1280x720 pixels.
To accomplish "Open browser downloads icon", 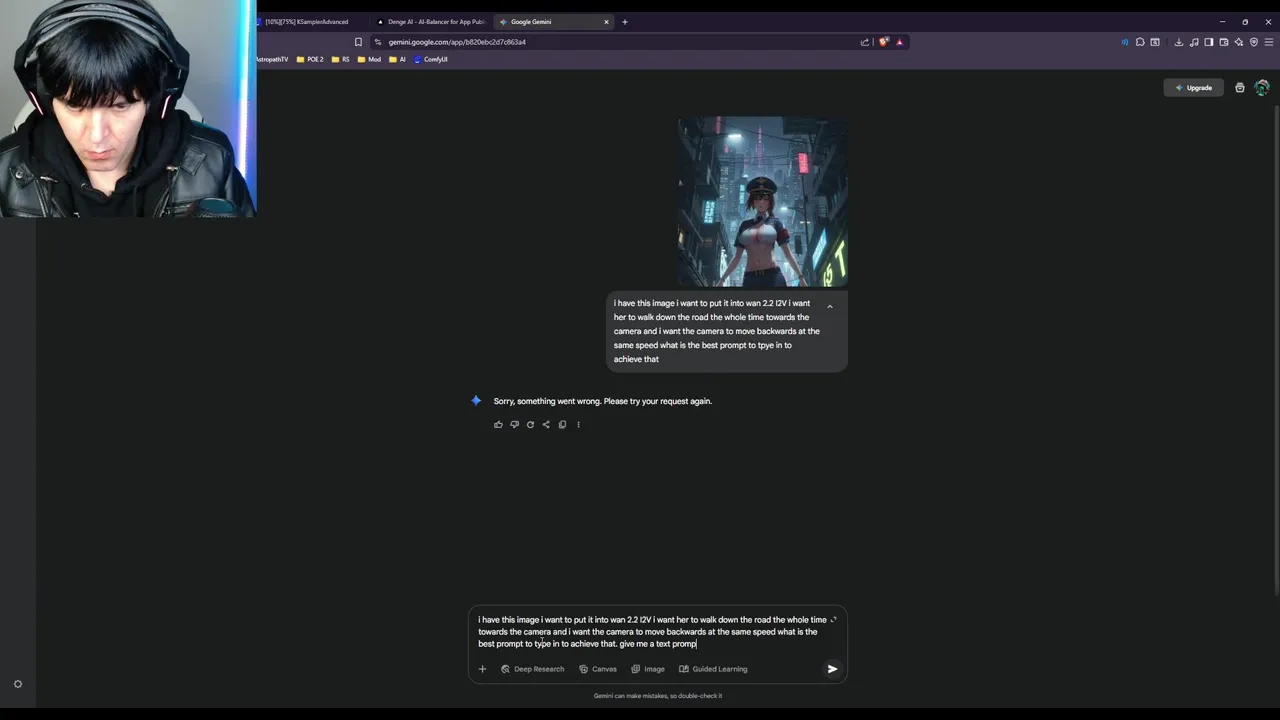I will 1179,42.
